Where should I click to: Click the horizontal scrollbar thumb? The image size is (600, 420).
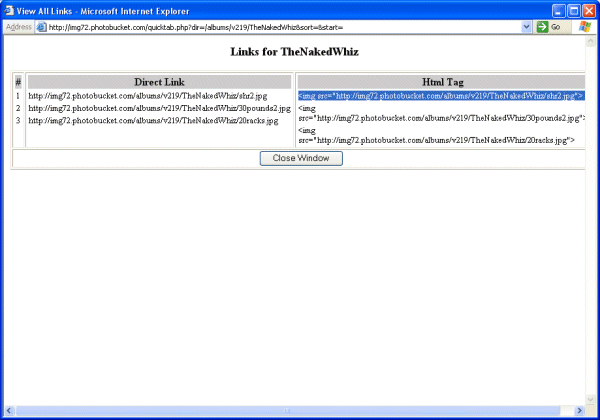coord(287,410)
